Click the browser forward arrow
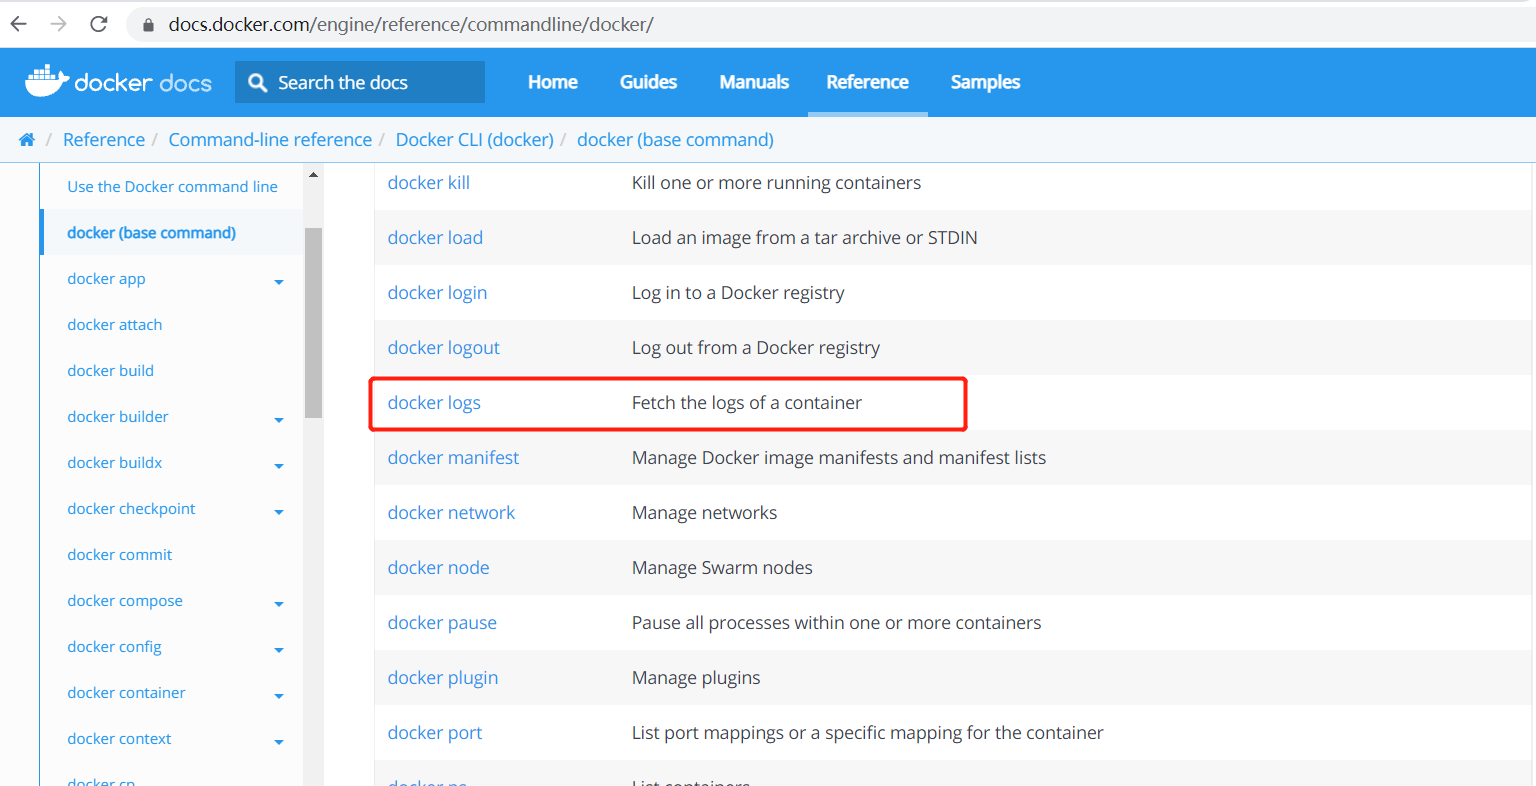1536x786 pixels. tap(57, 23)
